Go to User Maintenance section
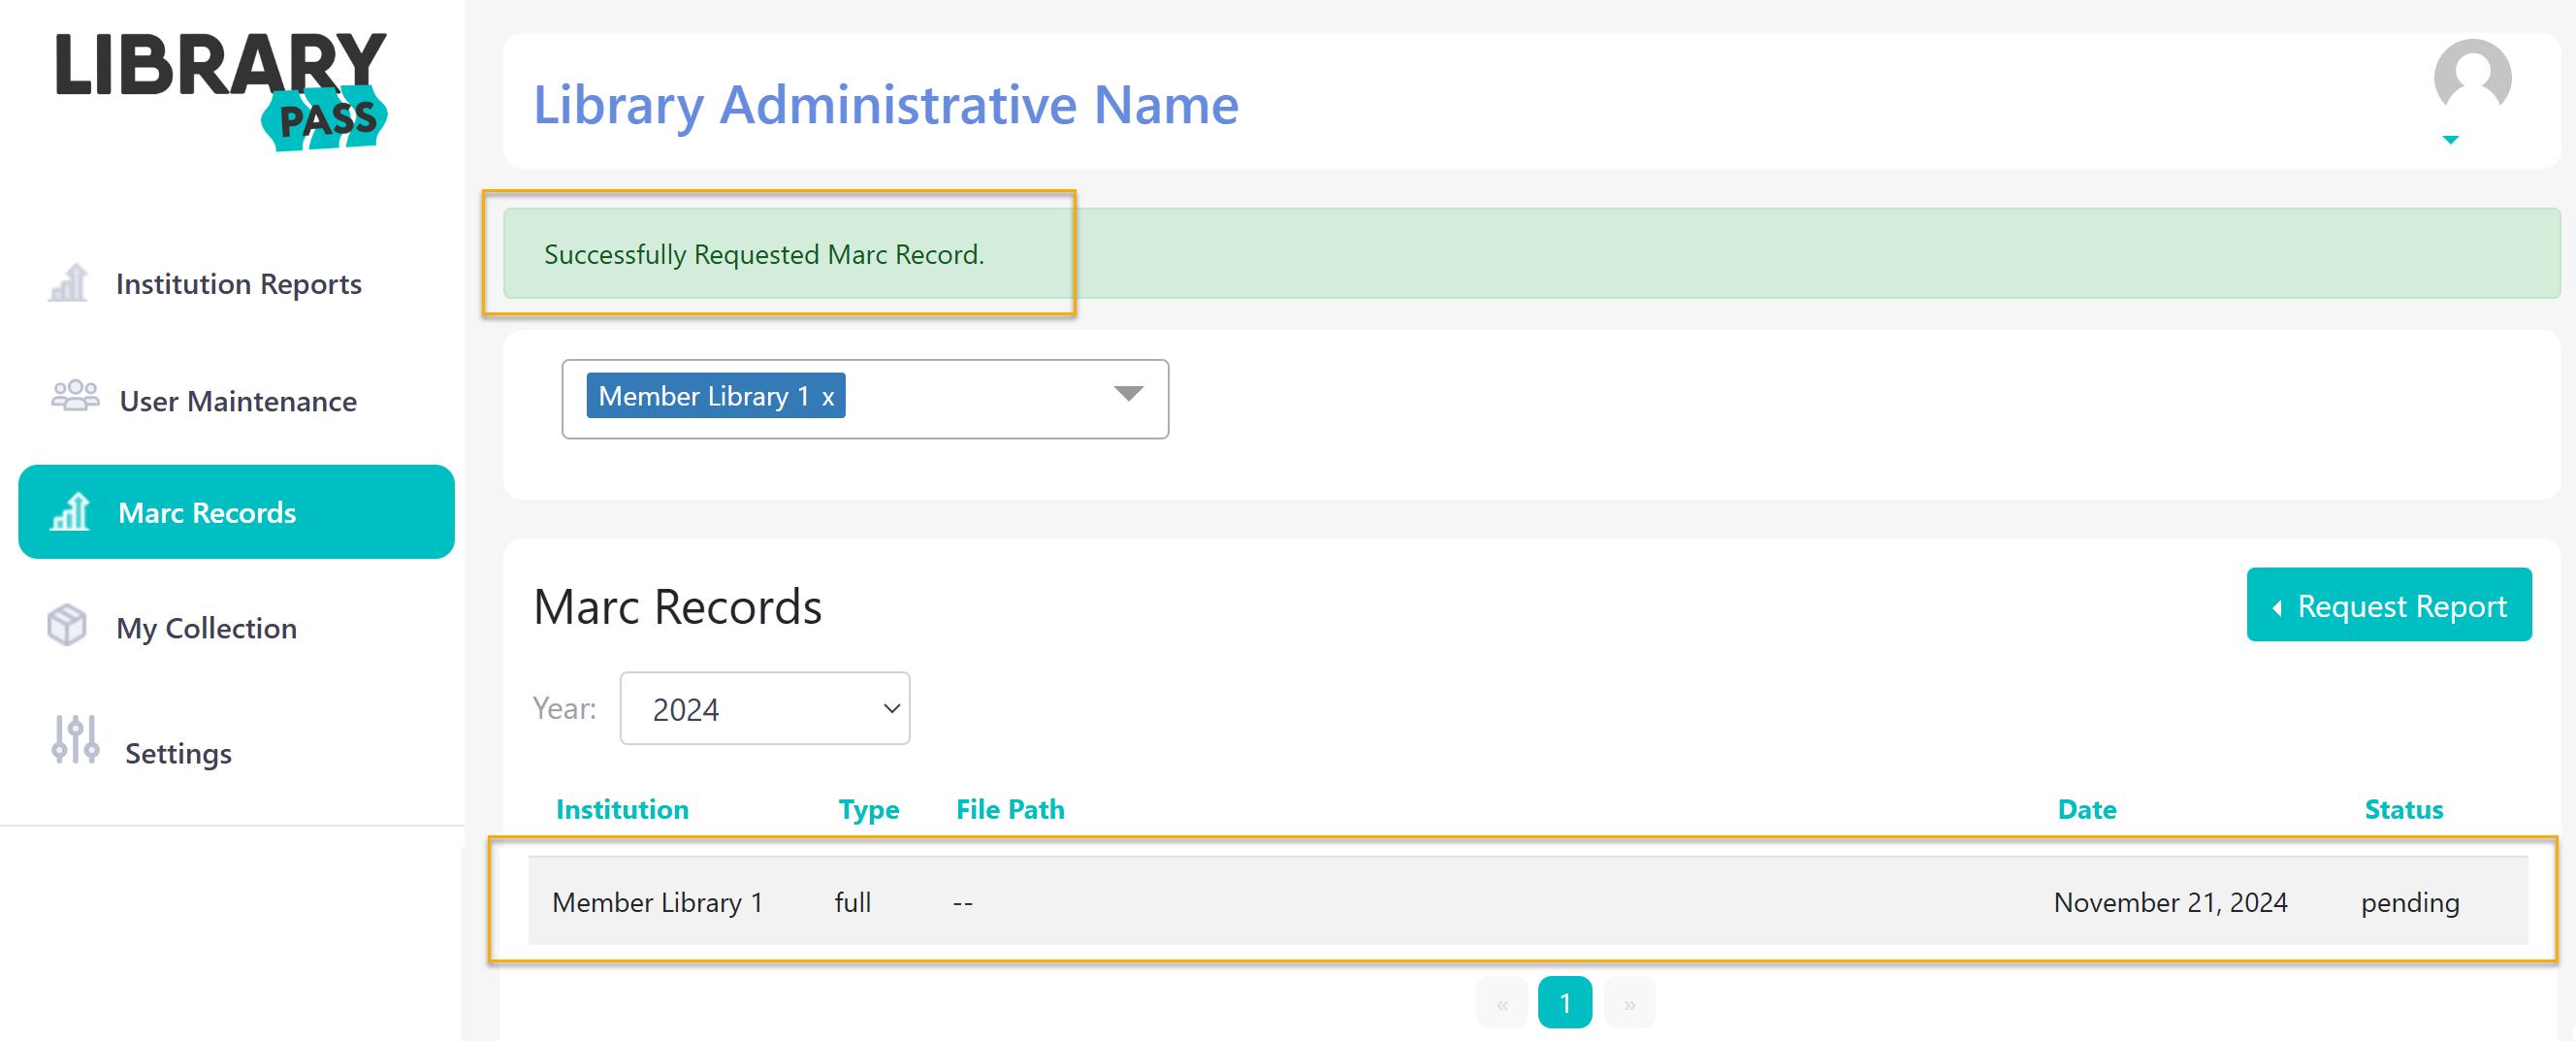Image resolution: width=2576 pixels, height=1041 pixels. pyautogui.click(x=238, y=401)
